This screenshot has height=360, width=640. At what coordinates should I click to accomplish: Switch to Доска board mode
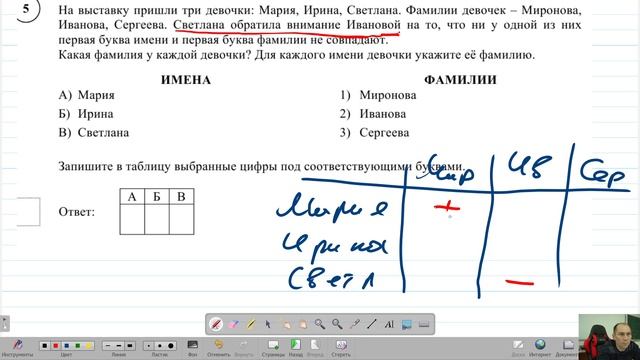pyautogui.click(x=518, y=348)
